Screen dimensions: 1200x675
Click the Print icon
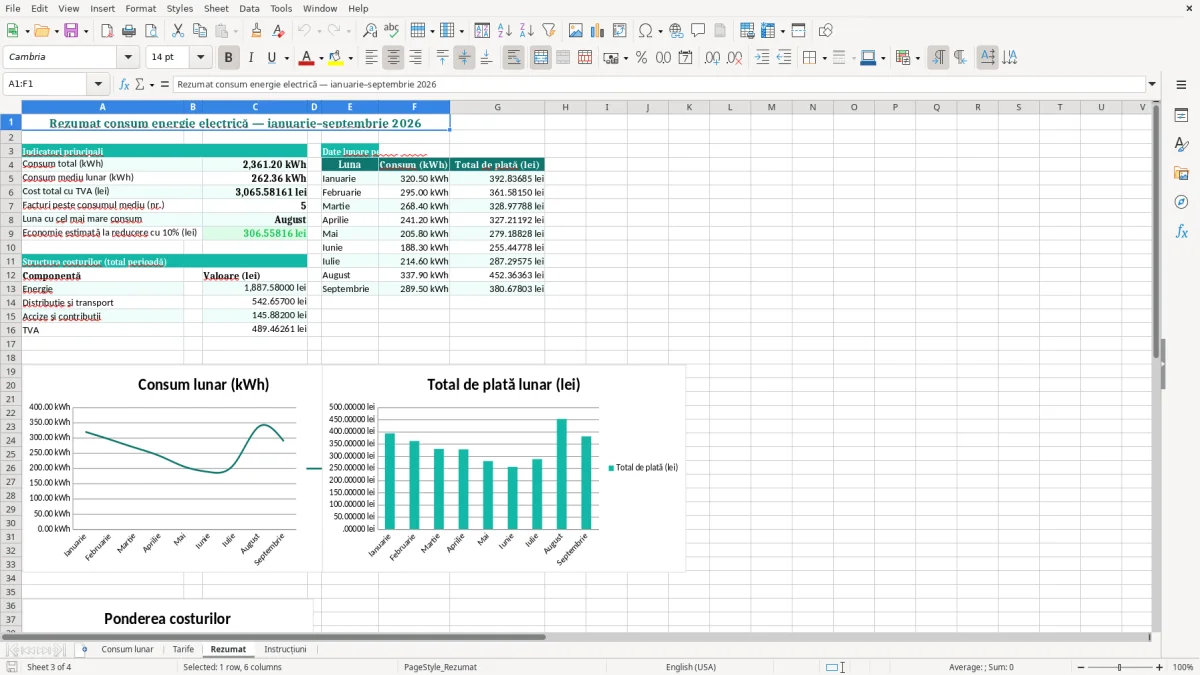click(129, 31)
